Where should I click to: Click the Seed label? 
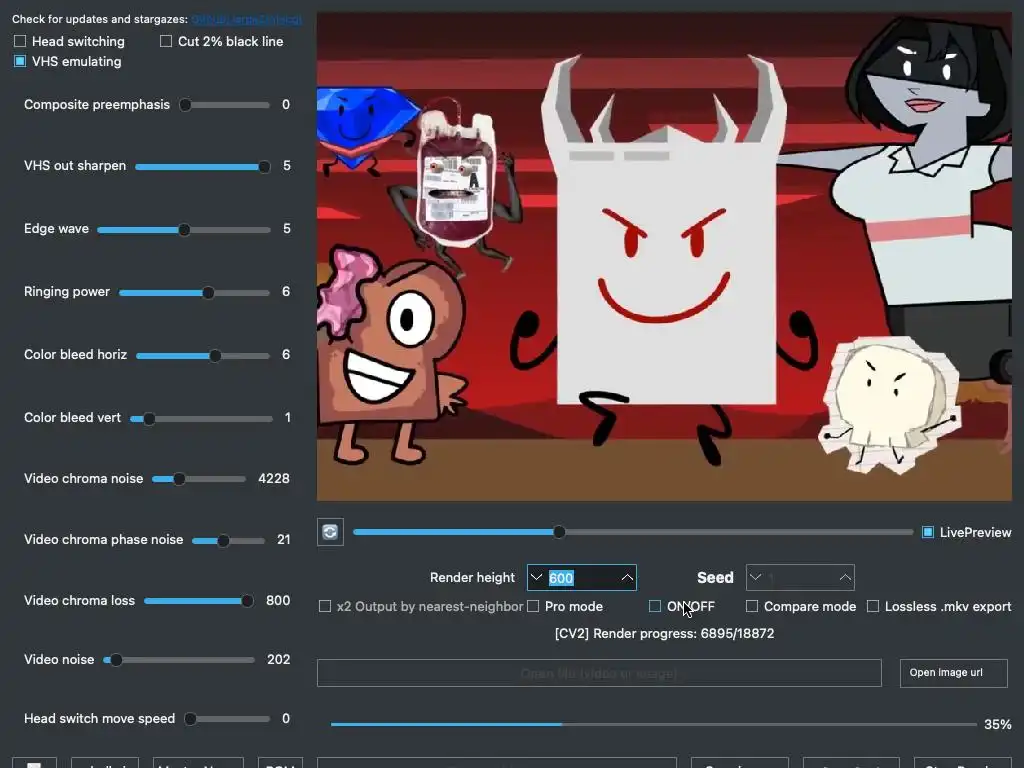[715, 577]
